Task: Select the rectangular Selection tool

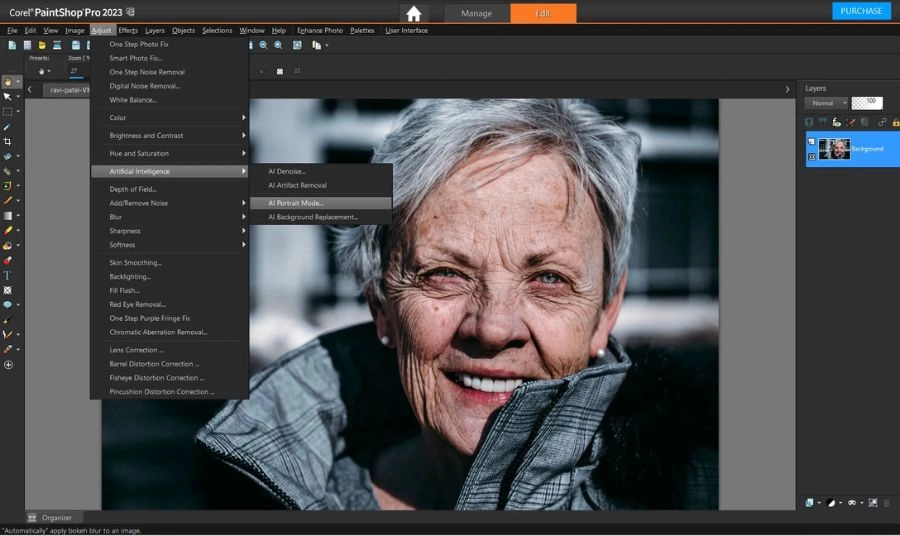Action: click(7, 111)
